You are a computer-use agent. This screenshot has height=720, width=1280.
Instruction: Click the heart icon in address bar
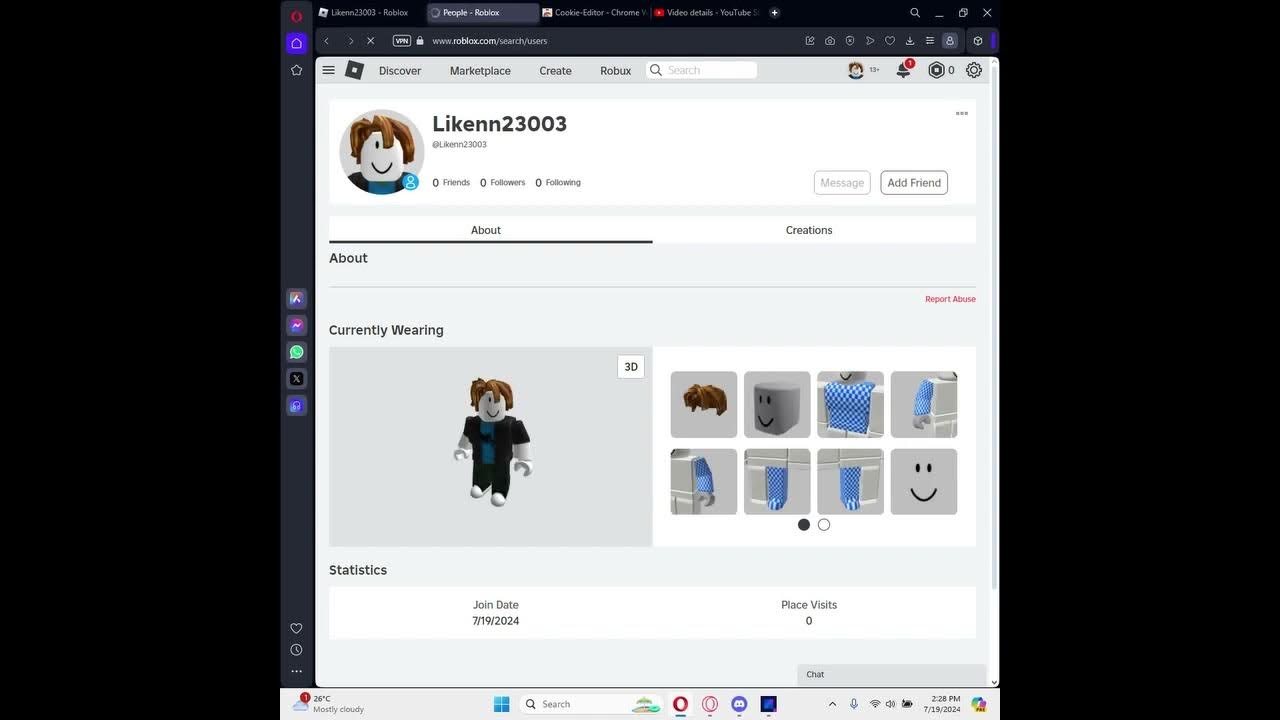click(x=890, y=41)
